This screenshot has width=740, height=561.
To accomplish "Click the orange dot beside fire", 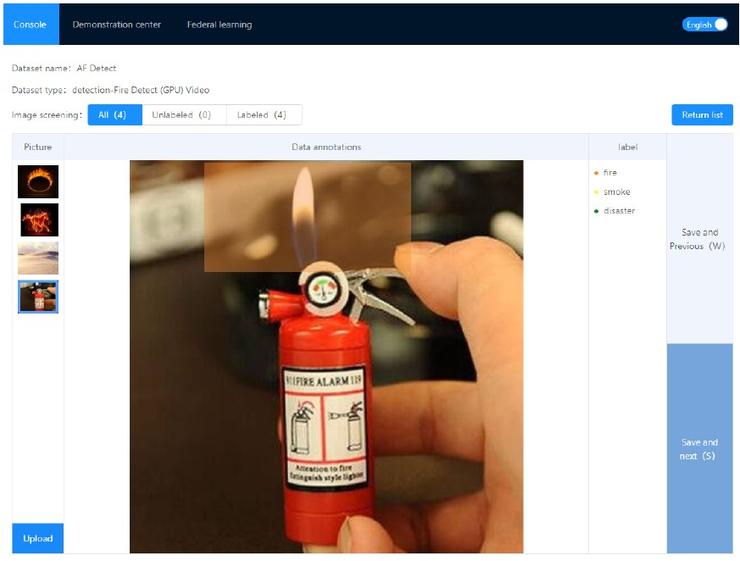I will 597,173.
